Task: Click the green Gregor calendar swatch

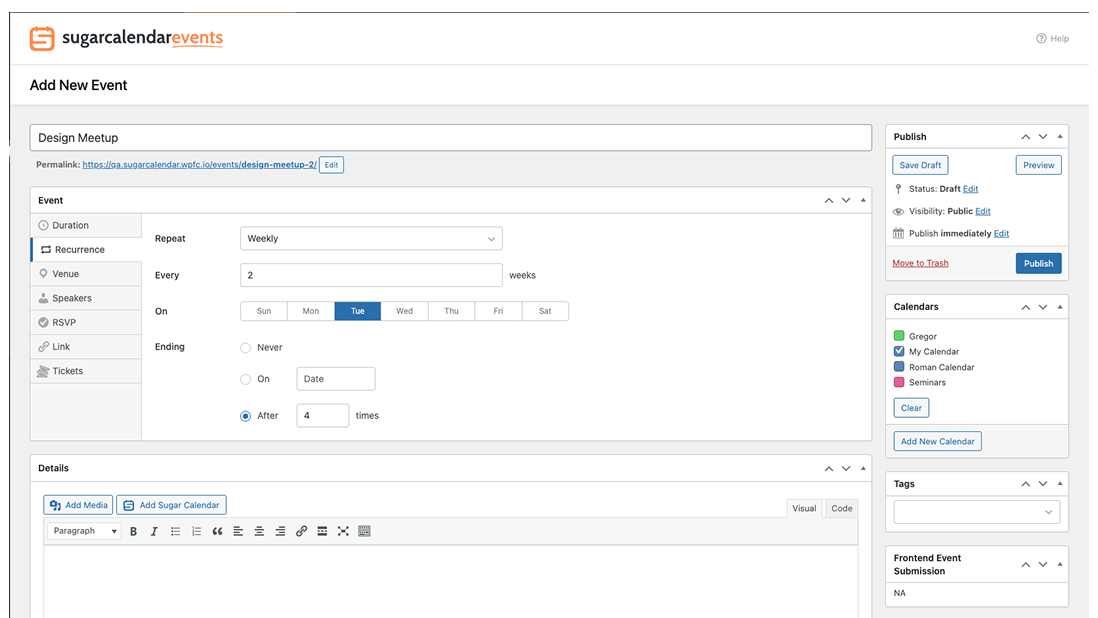Action: tap(899, 336)
